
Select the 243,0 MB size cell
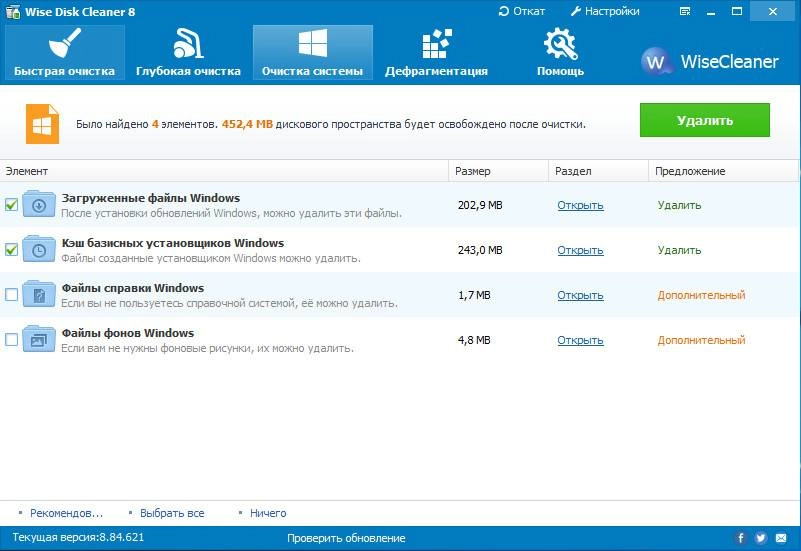480,250
